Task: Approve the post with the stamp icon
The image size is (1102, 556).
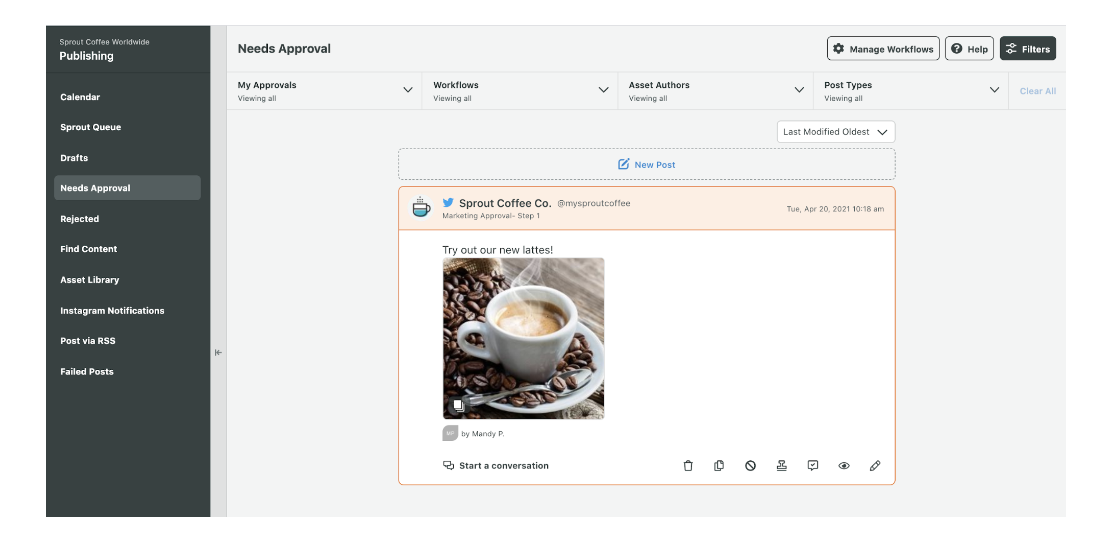Action: click(x=782, y=466)
